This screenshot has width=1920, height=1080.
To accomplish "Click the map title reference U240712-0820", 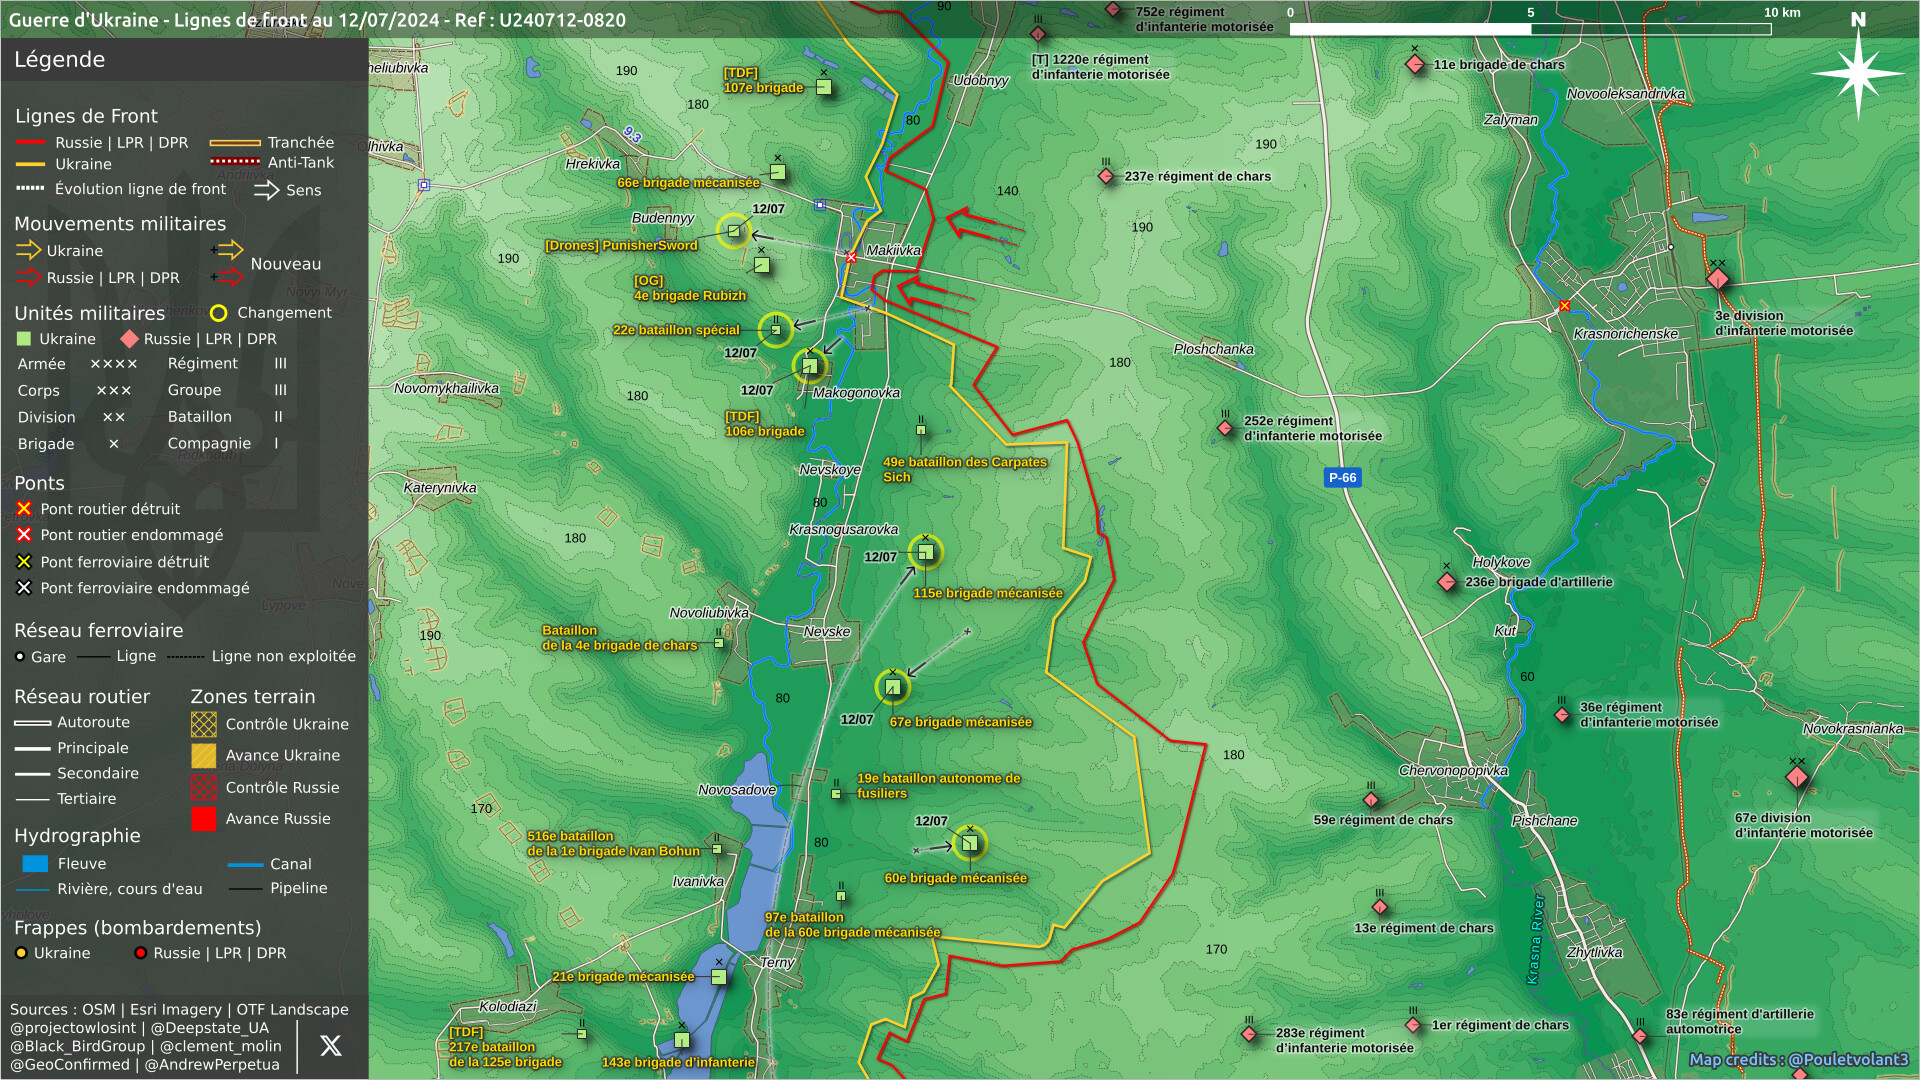I will (x=563, y=20).
